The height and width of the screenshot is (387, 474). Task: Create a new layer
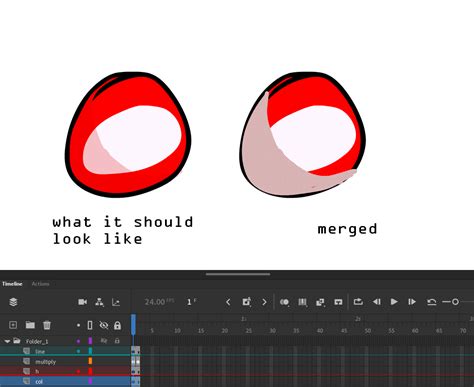click(x=13, y=325)
